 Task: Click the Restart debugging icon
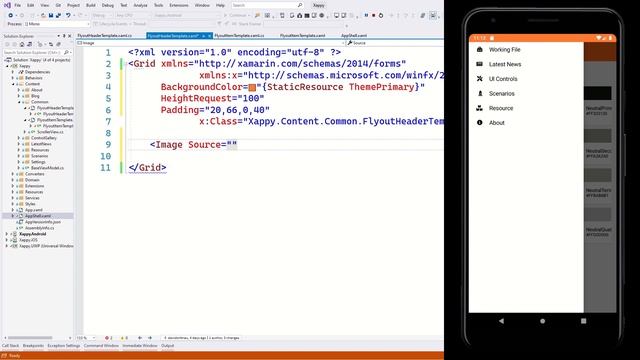381,16
